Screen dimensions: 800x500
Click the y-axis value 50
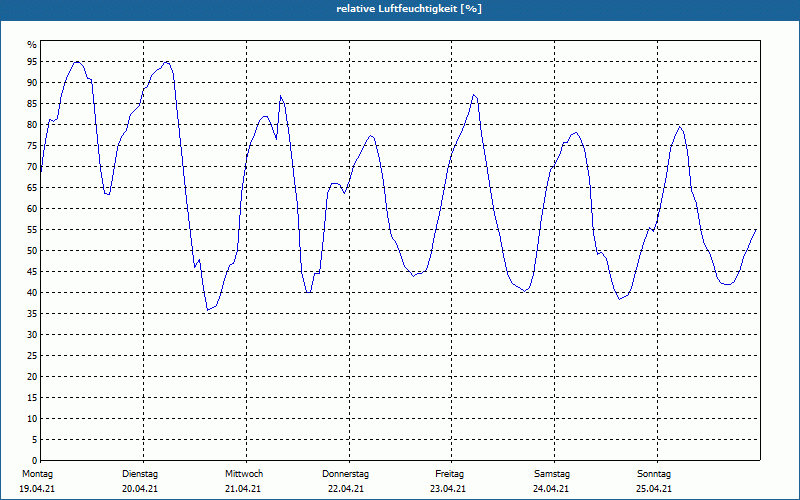(32, 251)
